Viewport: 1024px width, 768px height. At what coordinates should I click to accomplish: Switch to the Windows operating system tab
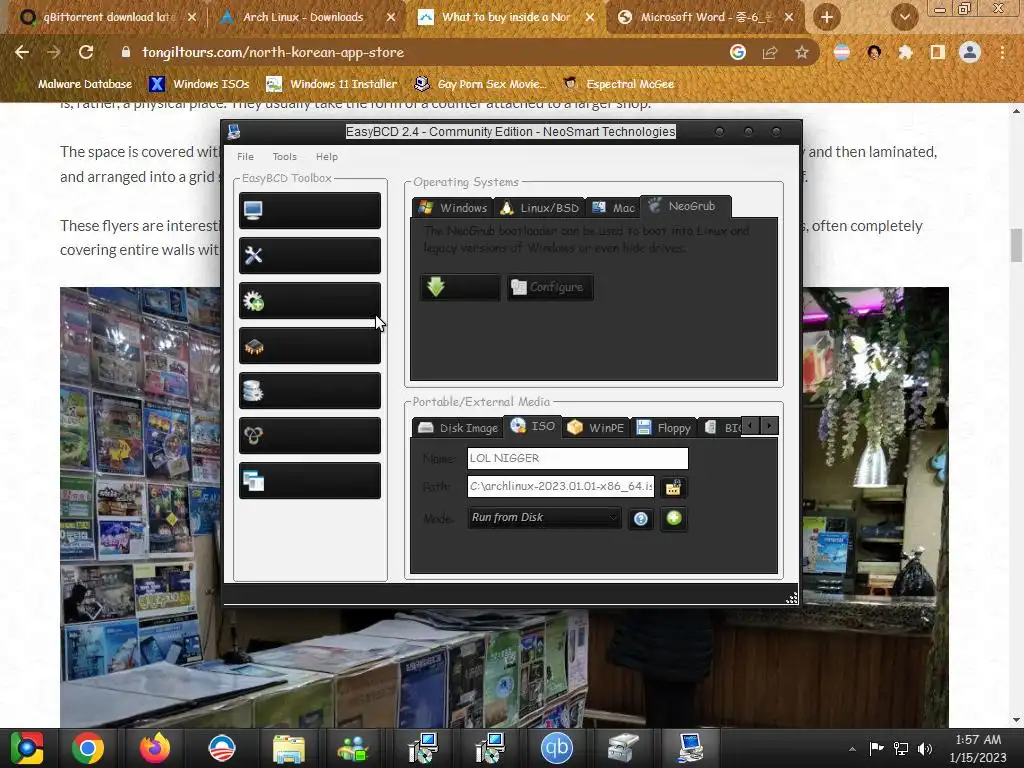click(x=453, y=208)
